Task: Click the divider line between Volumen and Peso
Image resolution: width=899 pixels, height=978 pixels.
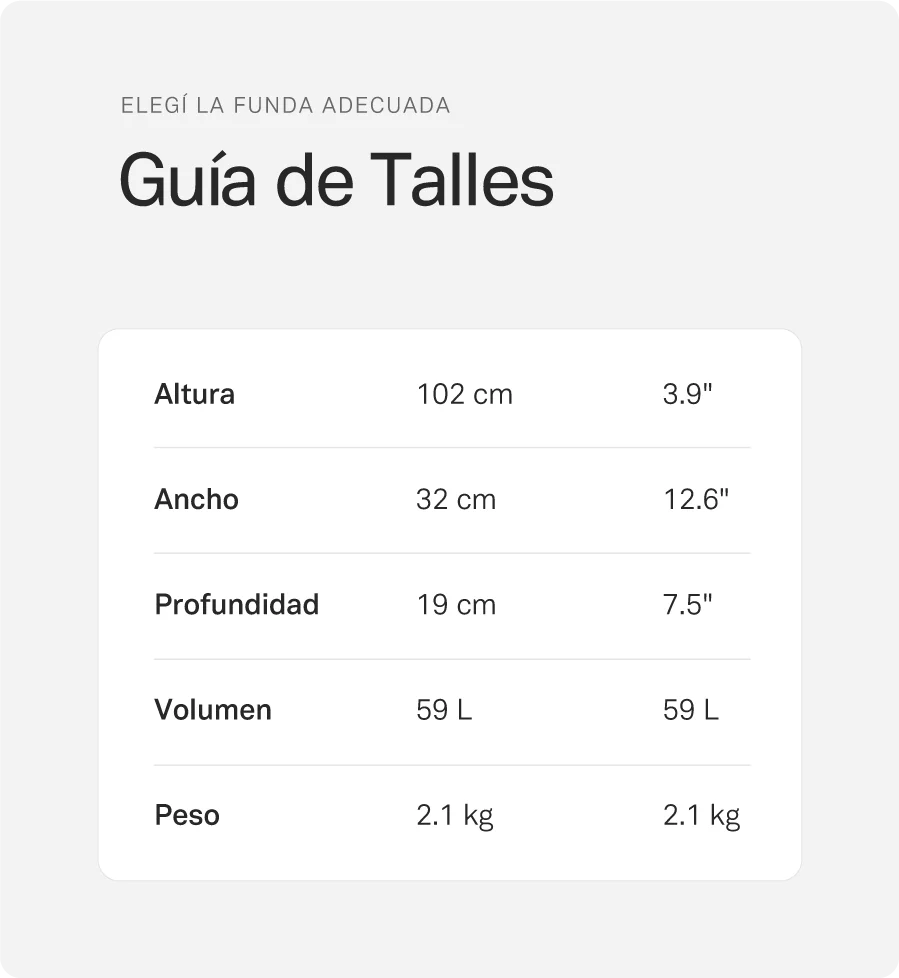Action: point(452,765)
